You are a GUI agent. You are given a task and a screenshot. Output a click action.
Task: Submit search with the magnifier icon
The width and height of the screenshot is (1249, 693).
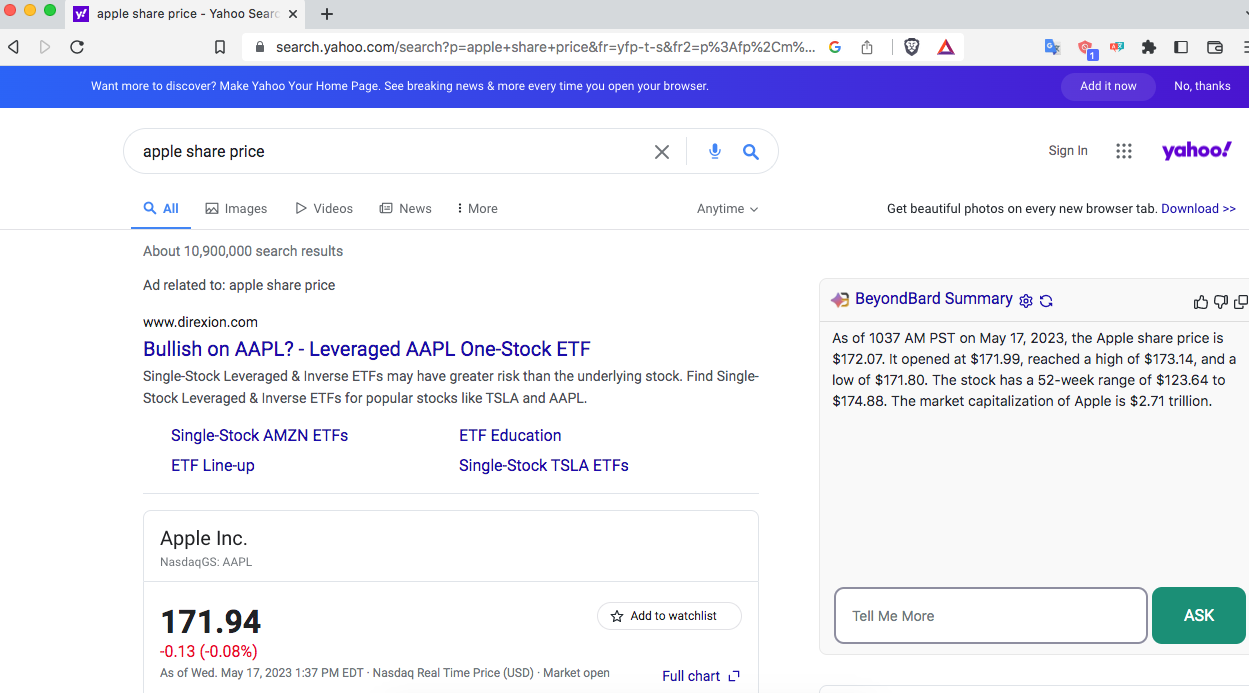pyautogui.click(x=751, y=152)
